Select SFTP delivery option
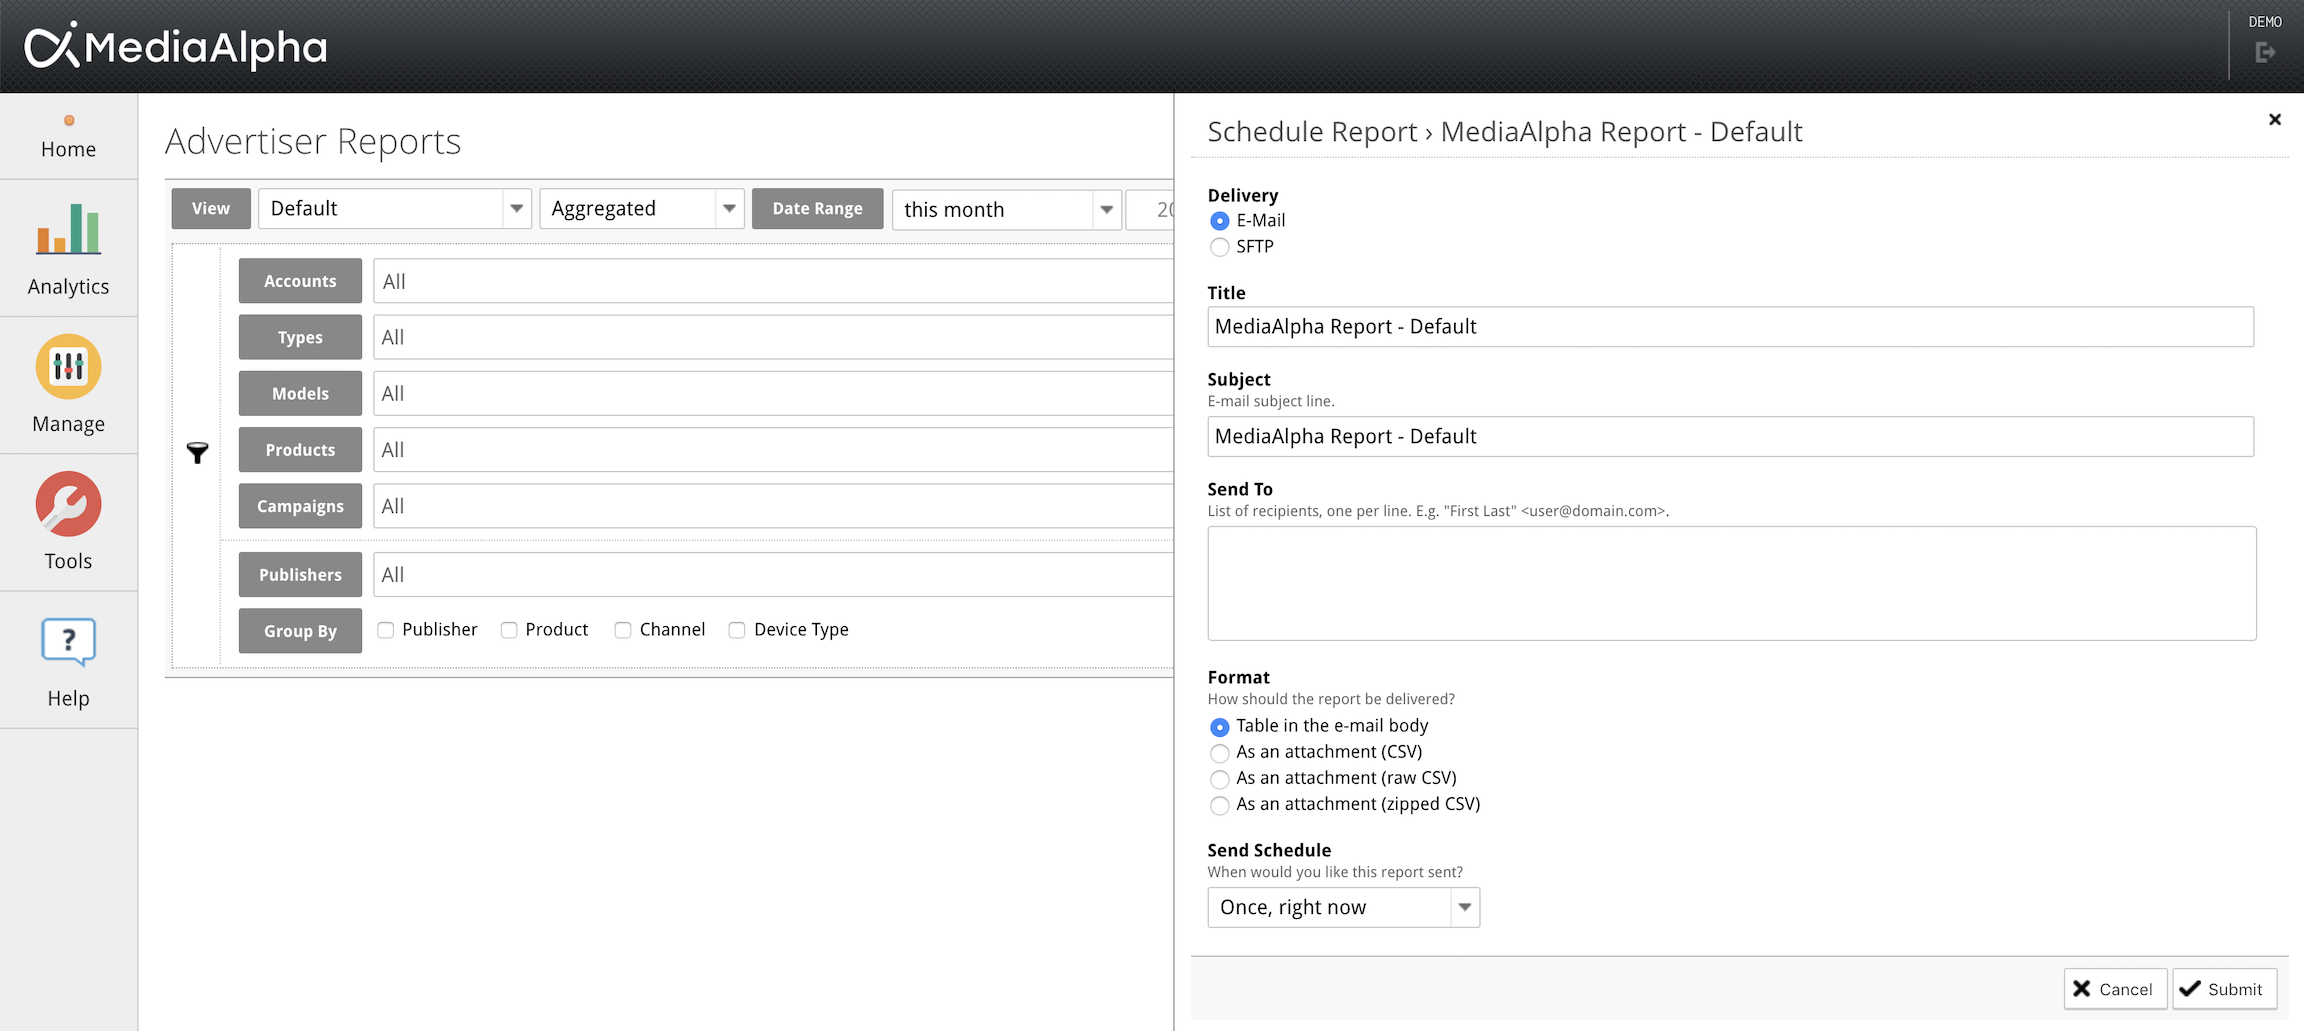 click(1219, 247)
